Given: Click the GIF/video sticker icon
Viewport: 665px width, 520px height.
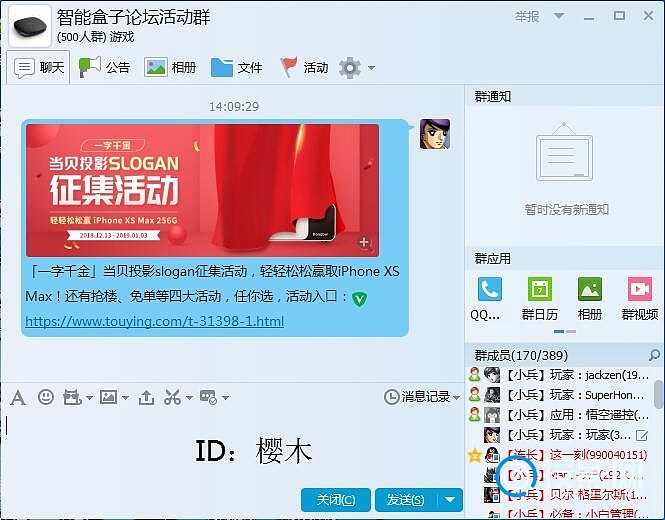Looking at the screenshot, I should pos(73,397).
